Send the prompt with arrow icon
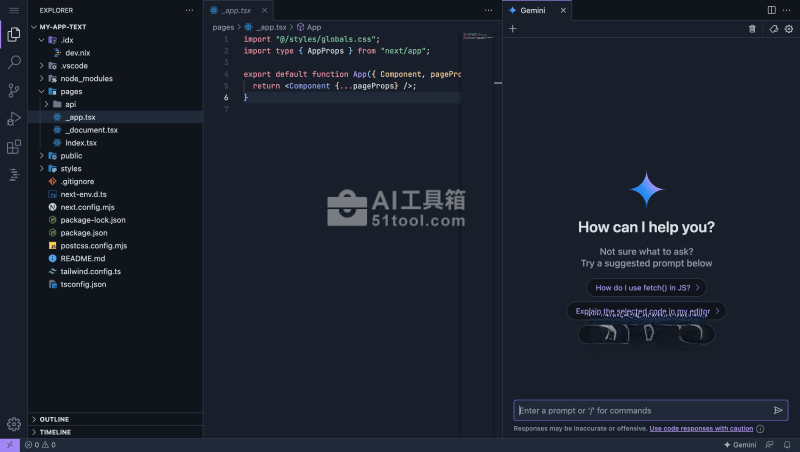The image size is (800, 452). click(x=778, y=410)
